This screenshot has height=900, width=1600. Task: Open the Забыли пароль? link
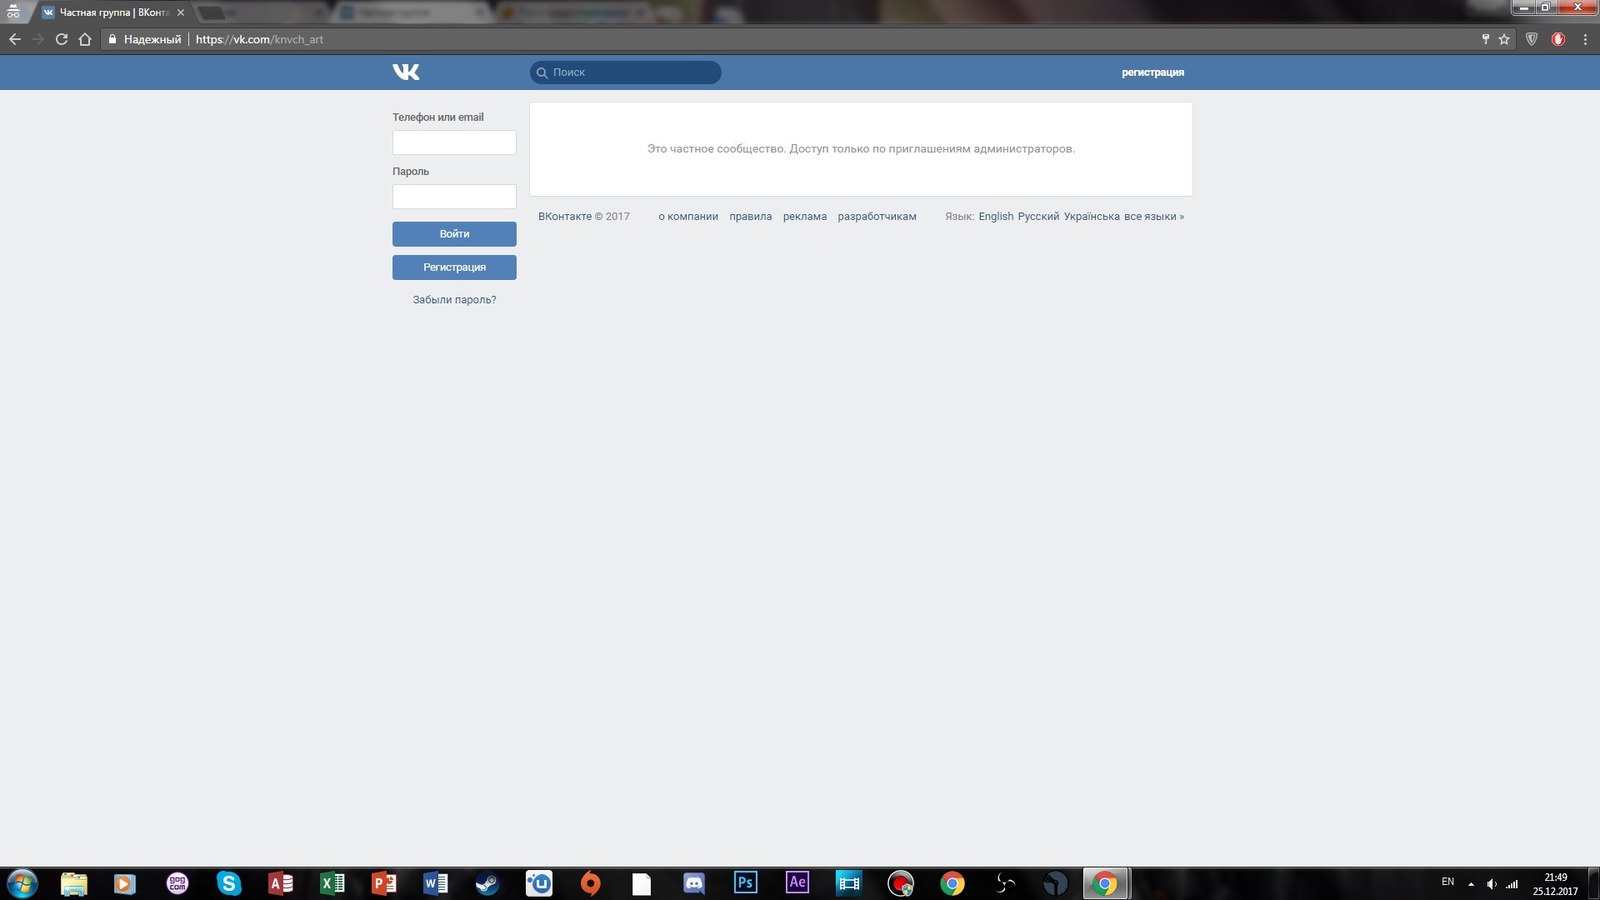coord(454,300)
